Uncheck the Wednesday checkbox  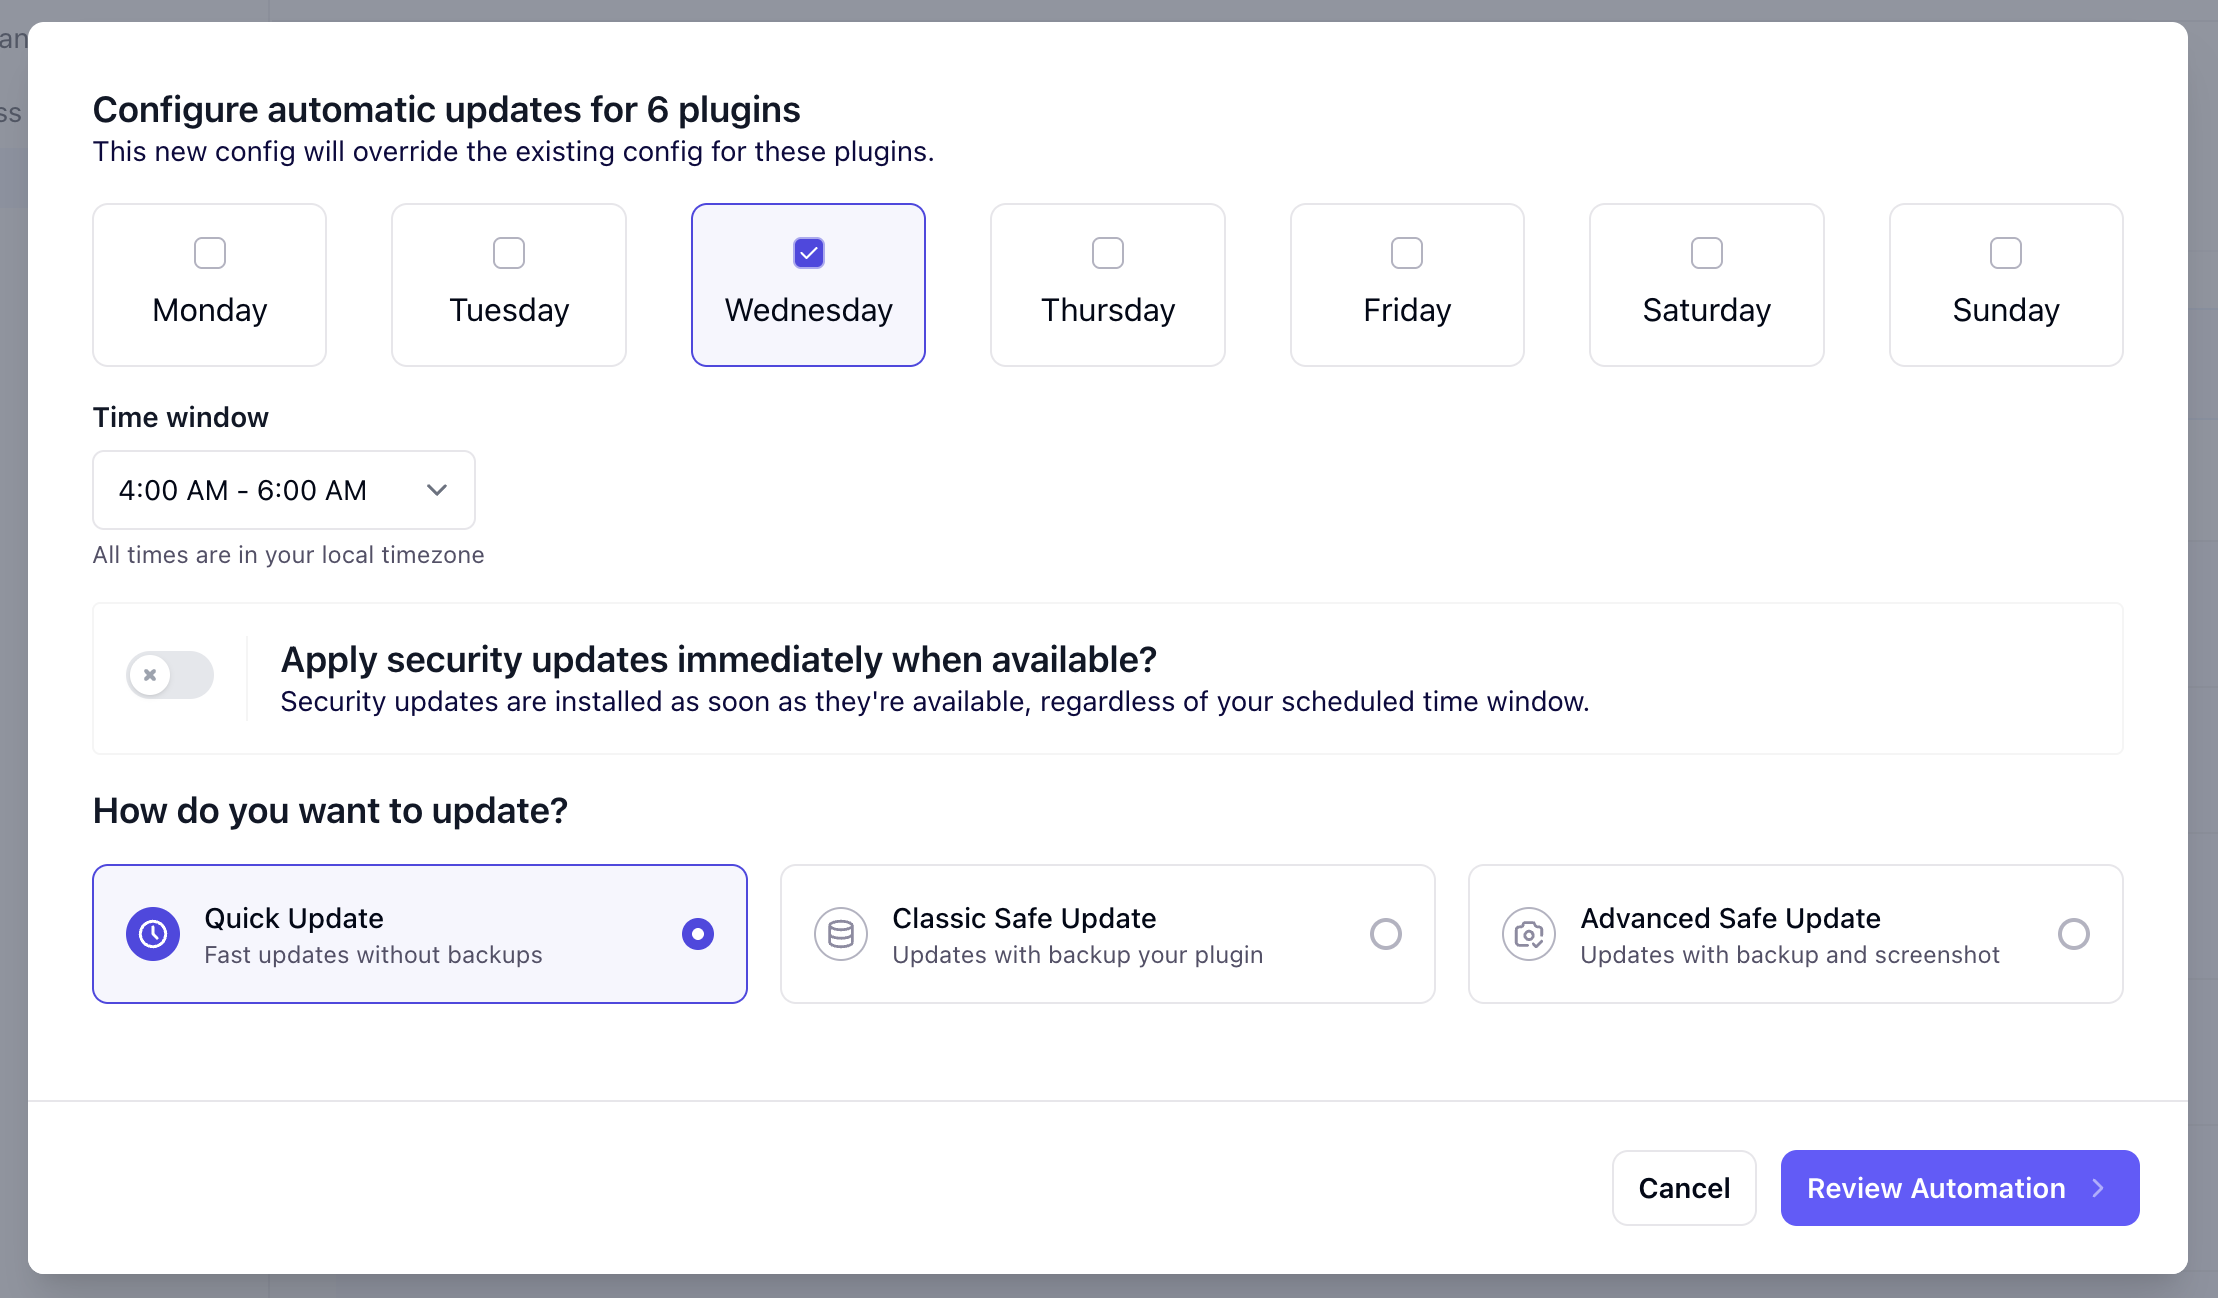point(809,253)
